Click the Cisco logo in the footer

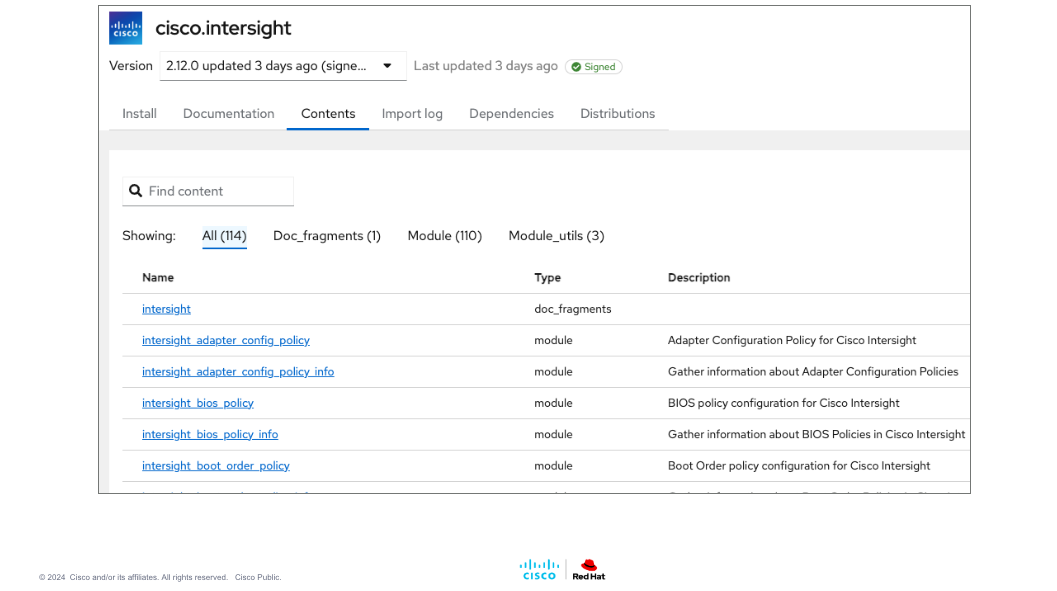click(539, 570)
